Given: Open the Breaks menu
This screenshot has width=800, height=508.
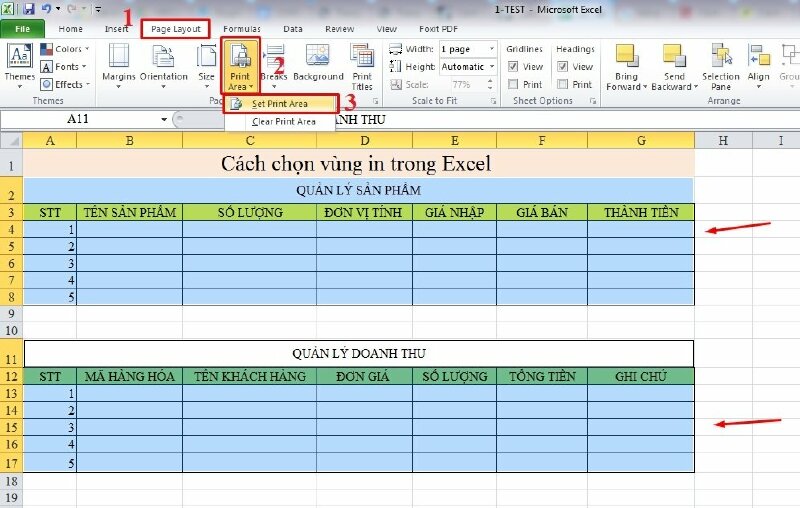Looking at the screenshot, I should [274, 65].
